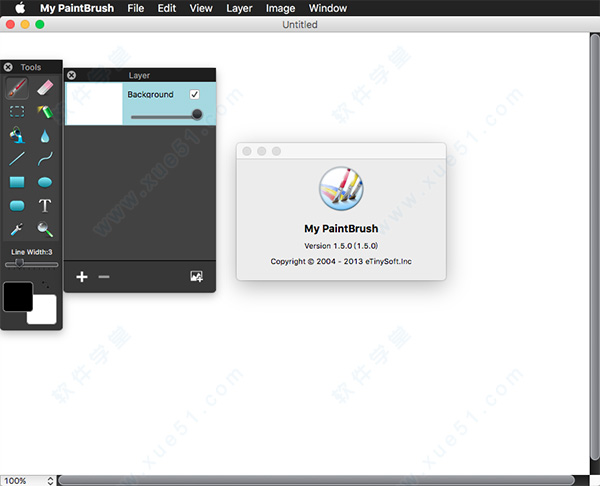Open the white background color swatch
The width and height of the screenshot is (600, 486).
point(45,314)
